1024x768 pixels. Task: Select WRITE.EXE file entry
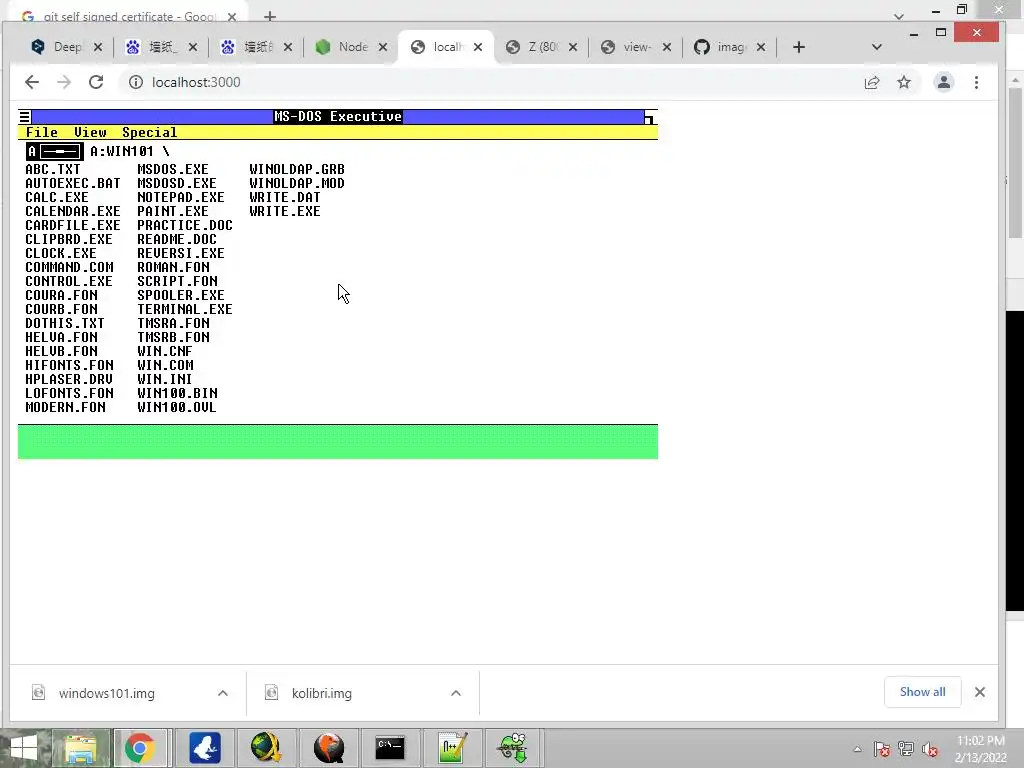(x=285, y=212)
